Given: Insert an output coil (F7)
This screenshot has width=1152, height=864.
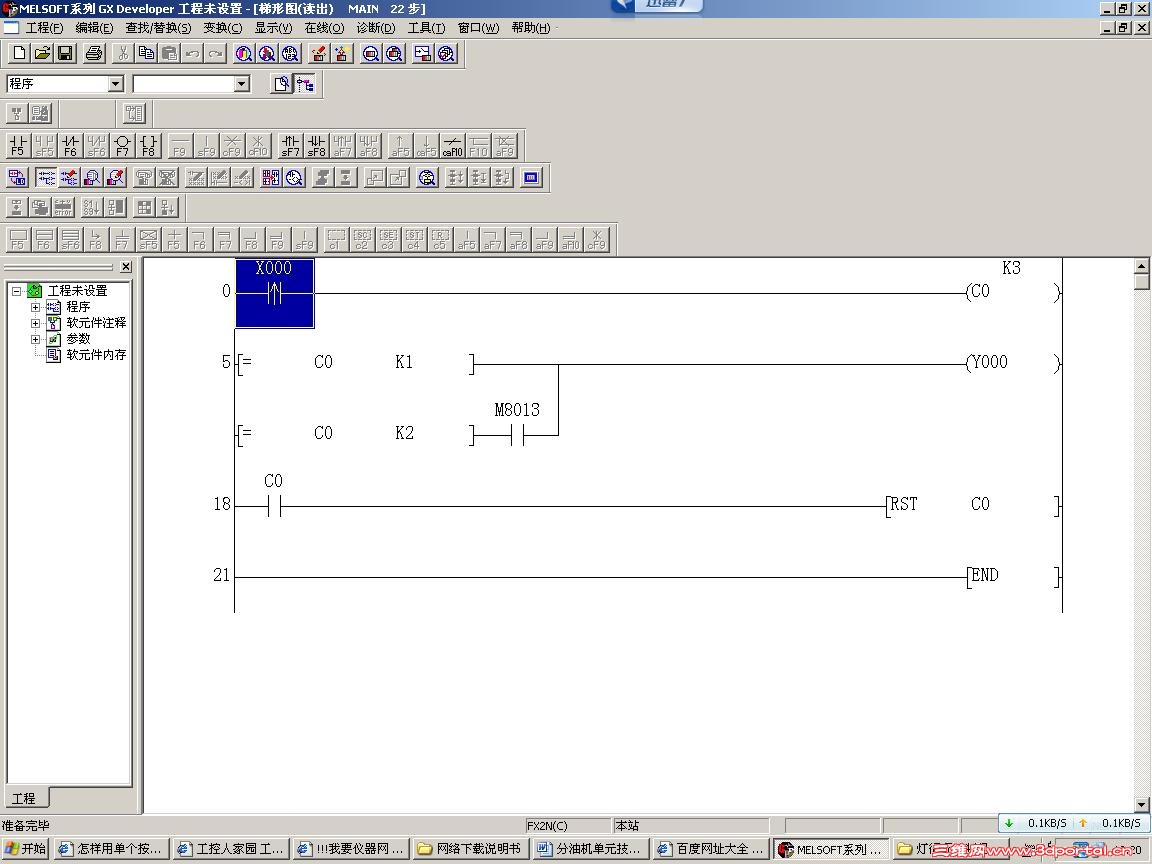Looking at the screenshot, I should pos(123,145).
